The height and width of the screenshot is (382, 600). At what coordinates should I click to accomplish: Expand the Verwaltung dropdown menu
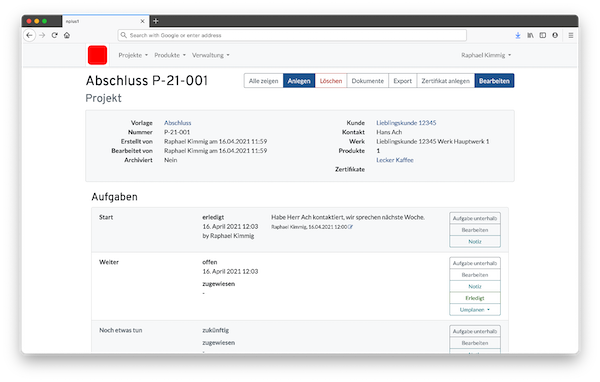[211, 55]
